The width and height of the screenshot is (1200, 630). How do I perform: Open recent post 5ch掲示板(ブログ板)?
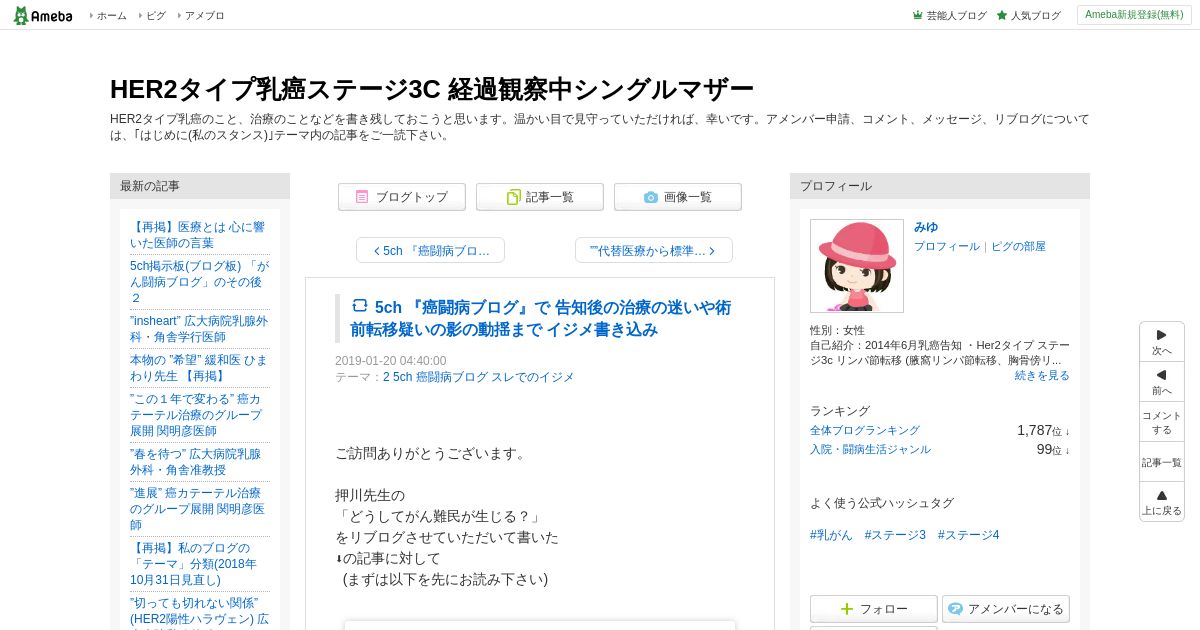(x=199, y=282)
